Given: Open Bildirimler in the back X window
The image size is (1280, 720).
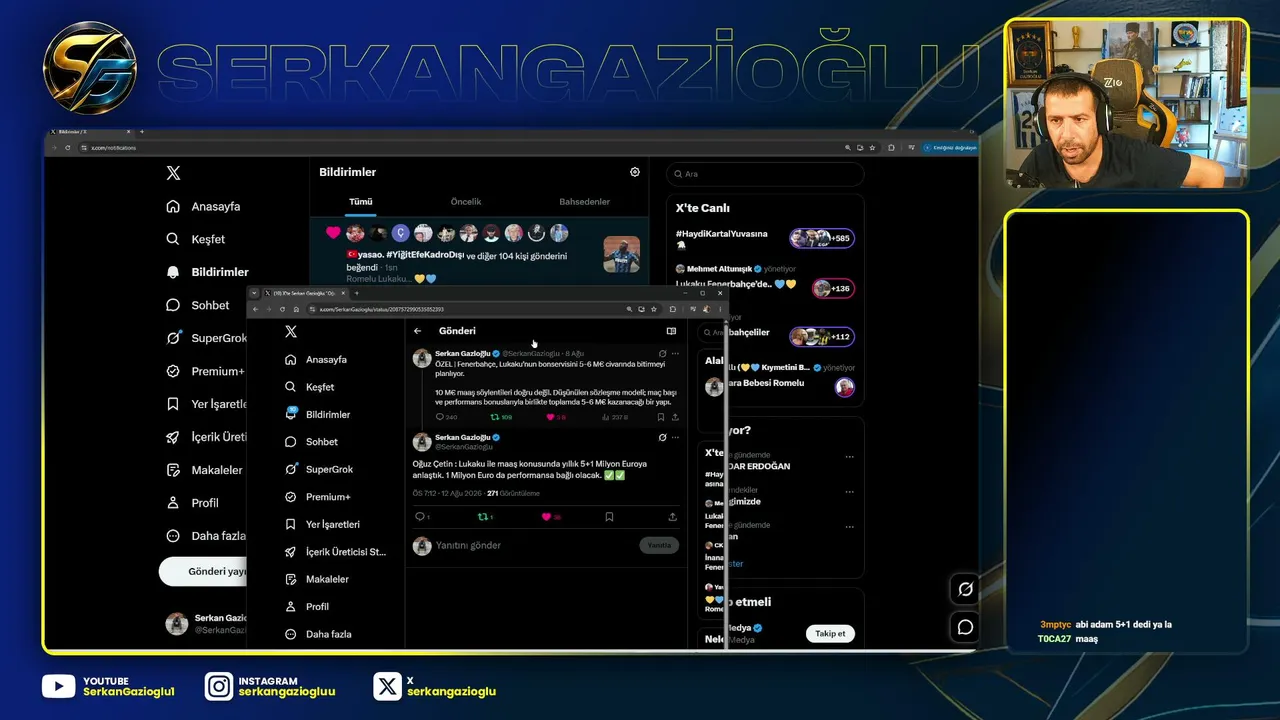Looking at the screenshot, I should [x=207, y=272].
